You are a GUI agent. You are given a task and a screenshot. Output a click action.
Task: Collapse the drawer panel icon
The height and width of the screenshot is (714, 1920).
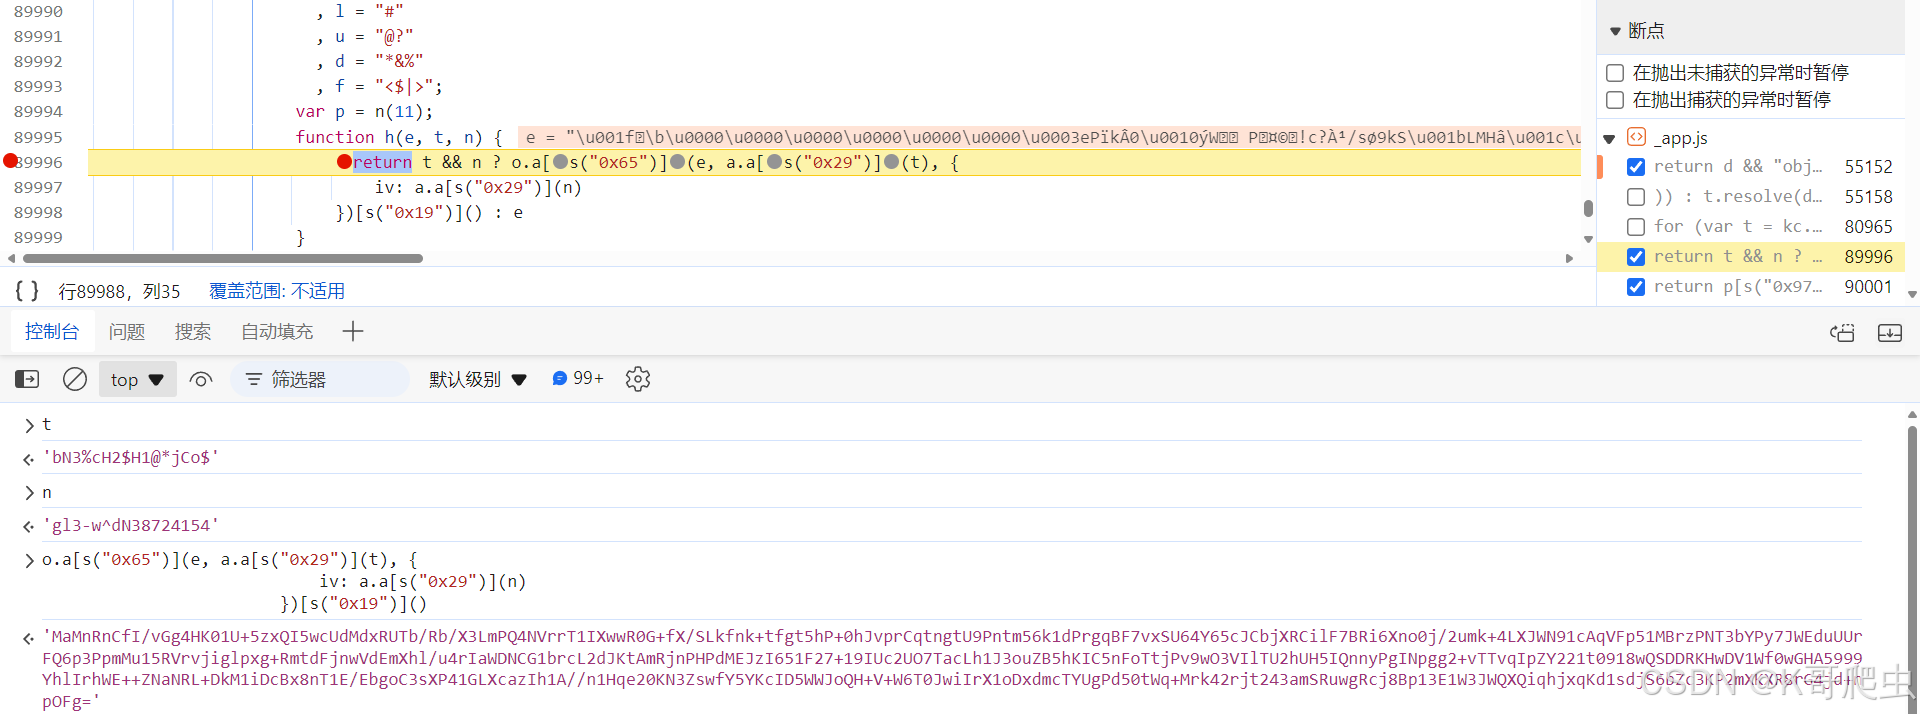click(x=1890, y=332)
